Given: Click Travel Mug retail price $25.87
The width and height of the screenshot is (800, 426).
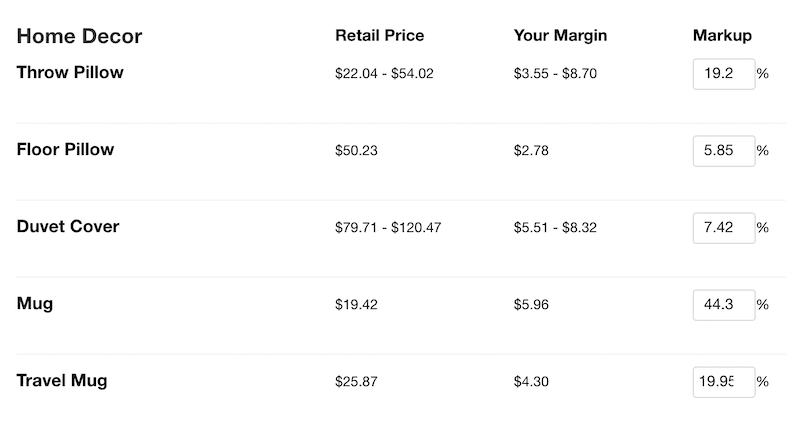Looking at the screenshot, I should 356,382.
